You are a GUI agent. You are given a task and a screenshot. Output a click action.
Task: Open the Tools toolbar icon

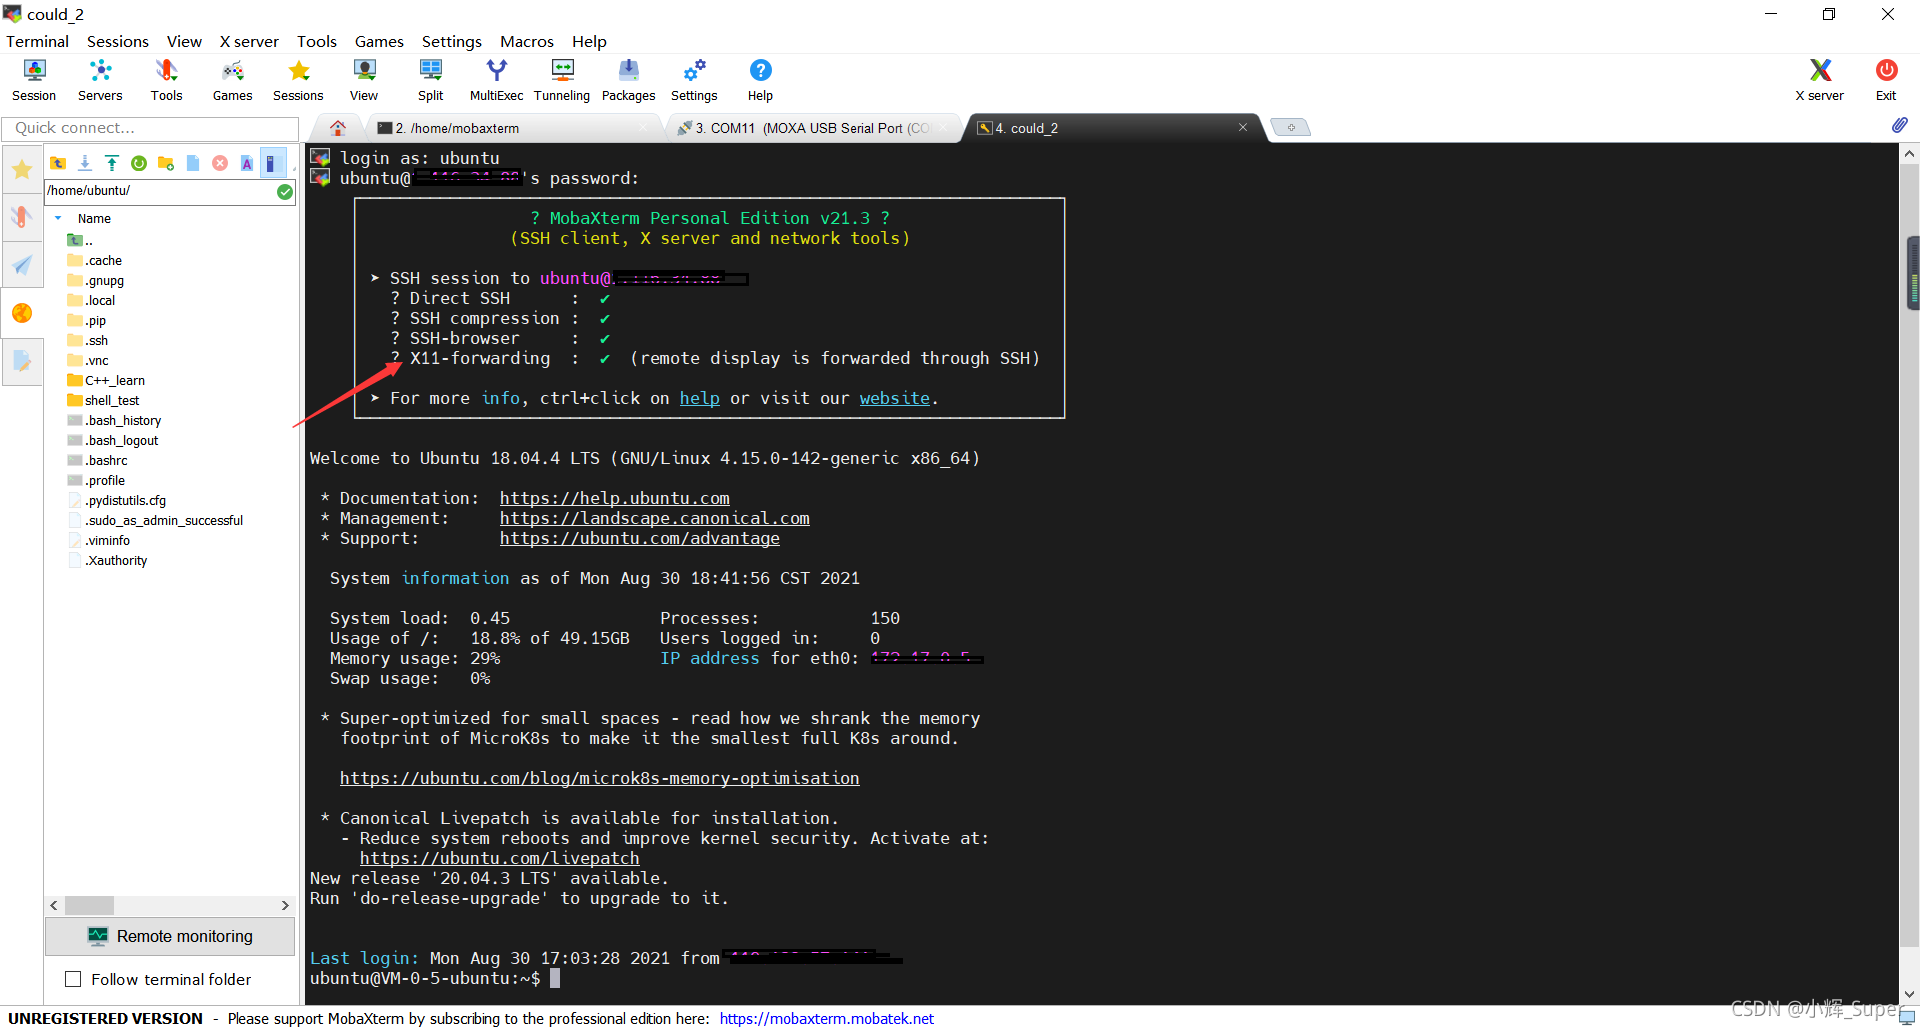tap(166, 80)
